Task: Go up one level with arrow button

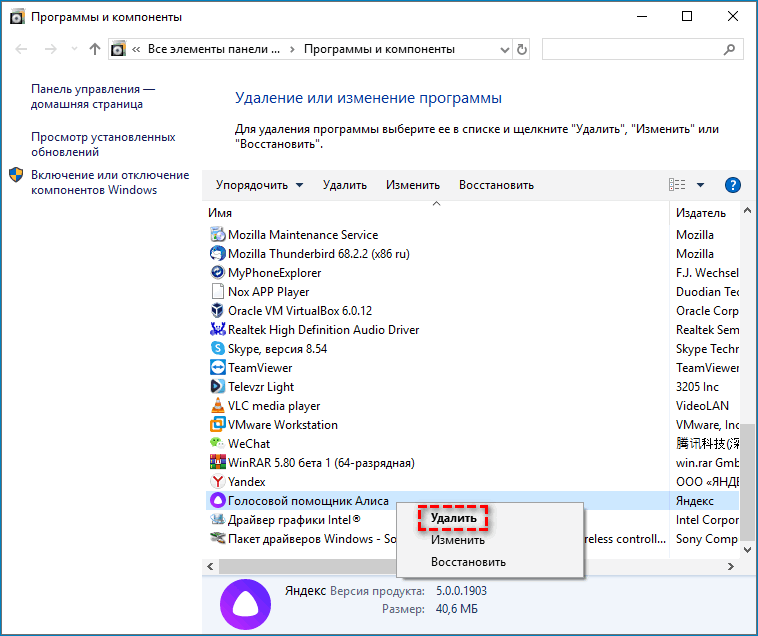Action: click(95, 49)
